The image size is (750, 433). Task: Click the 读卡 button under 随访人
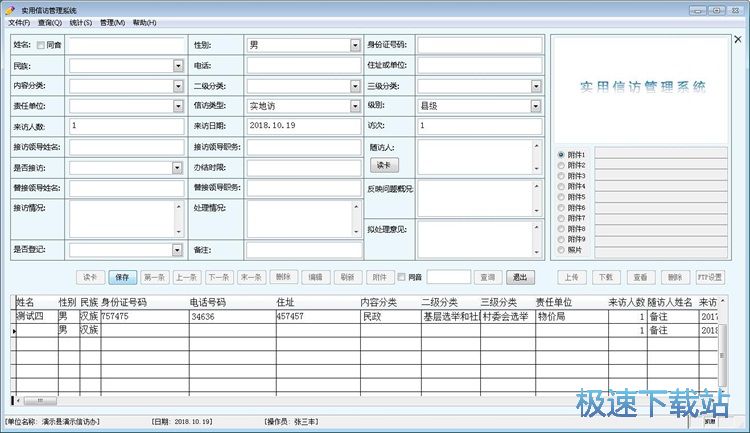(384, 165)
